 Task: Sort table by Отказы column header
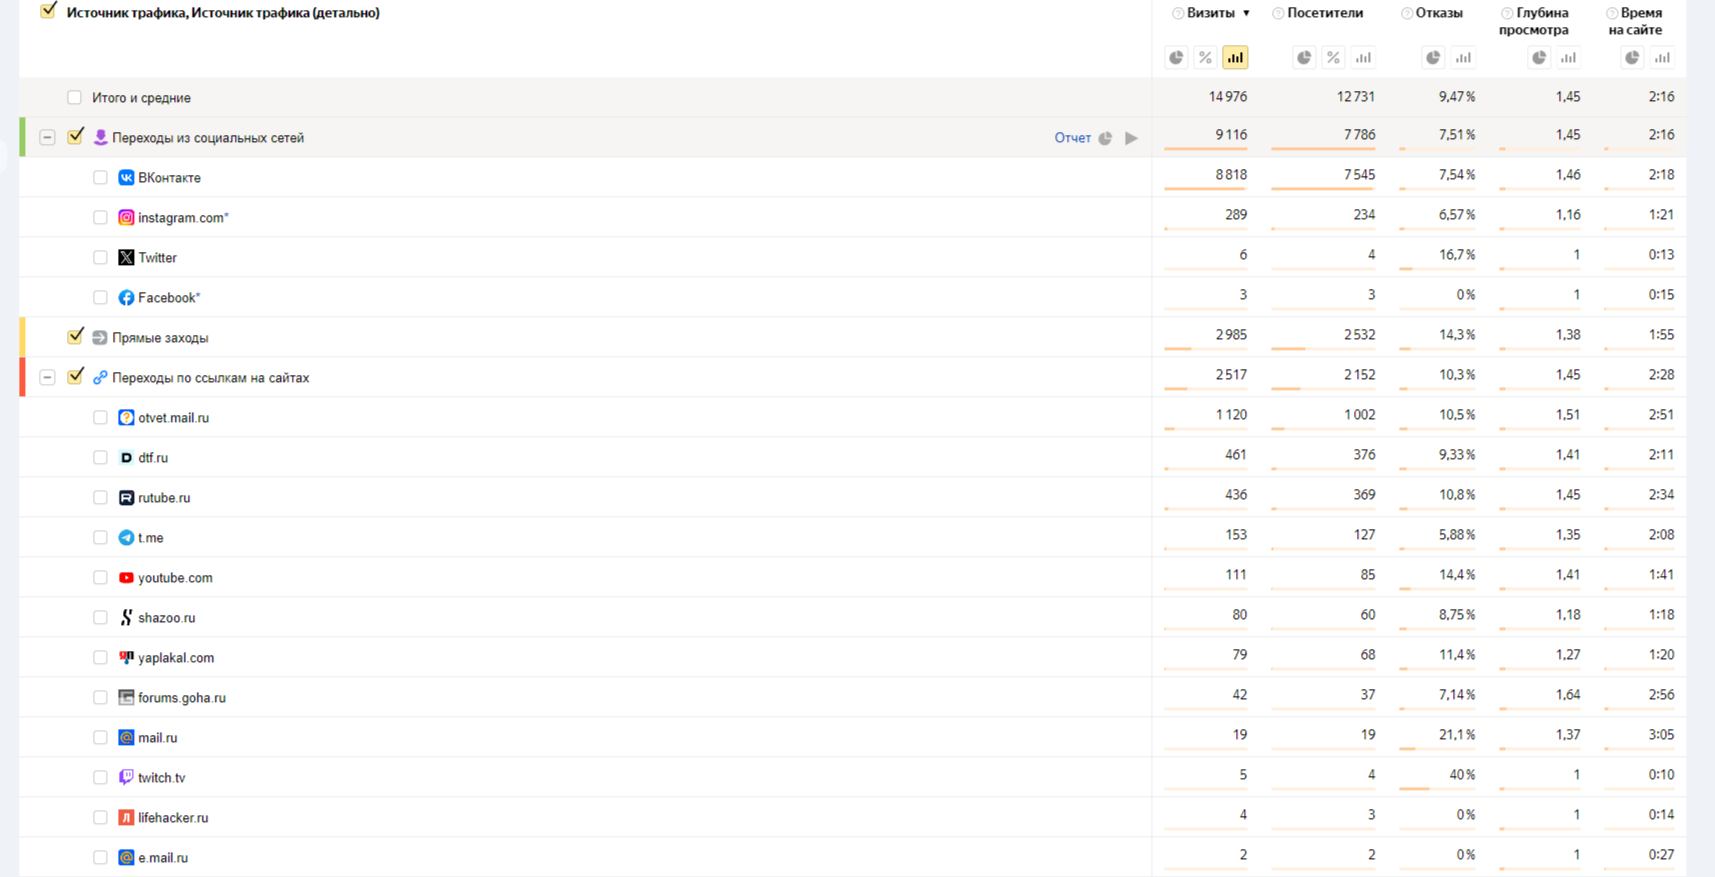[x=1439, y=13]
